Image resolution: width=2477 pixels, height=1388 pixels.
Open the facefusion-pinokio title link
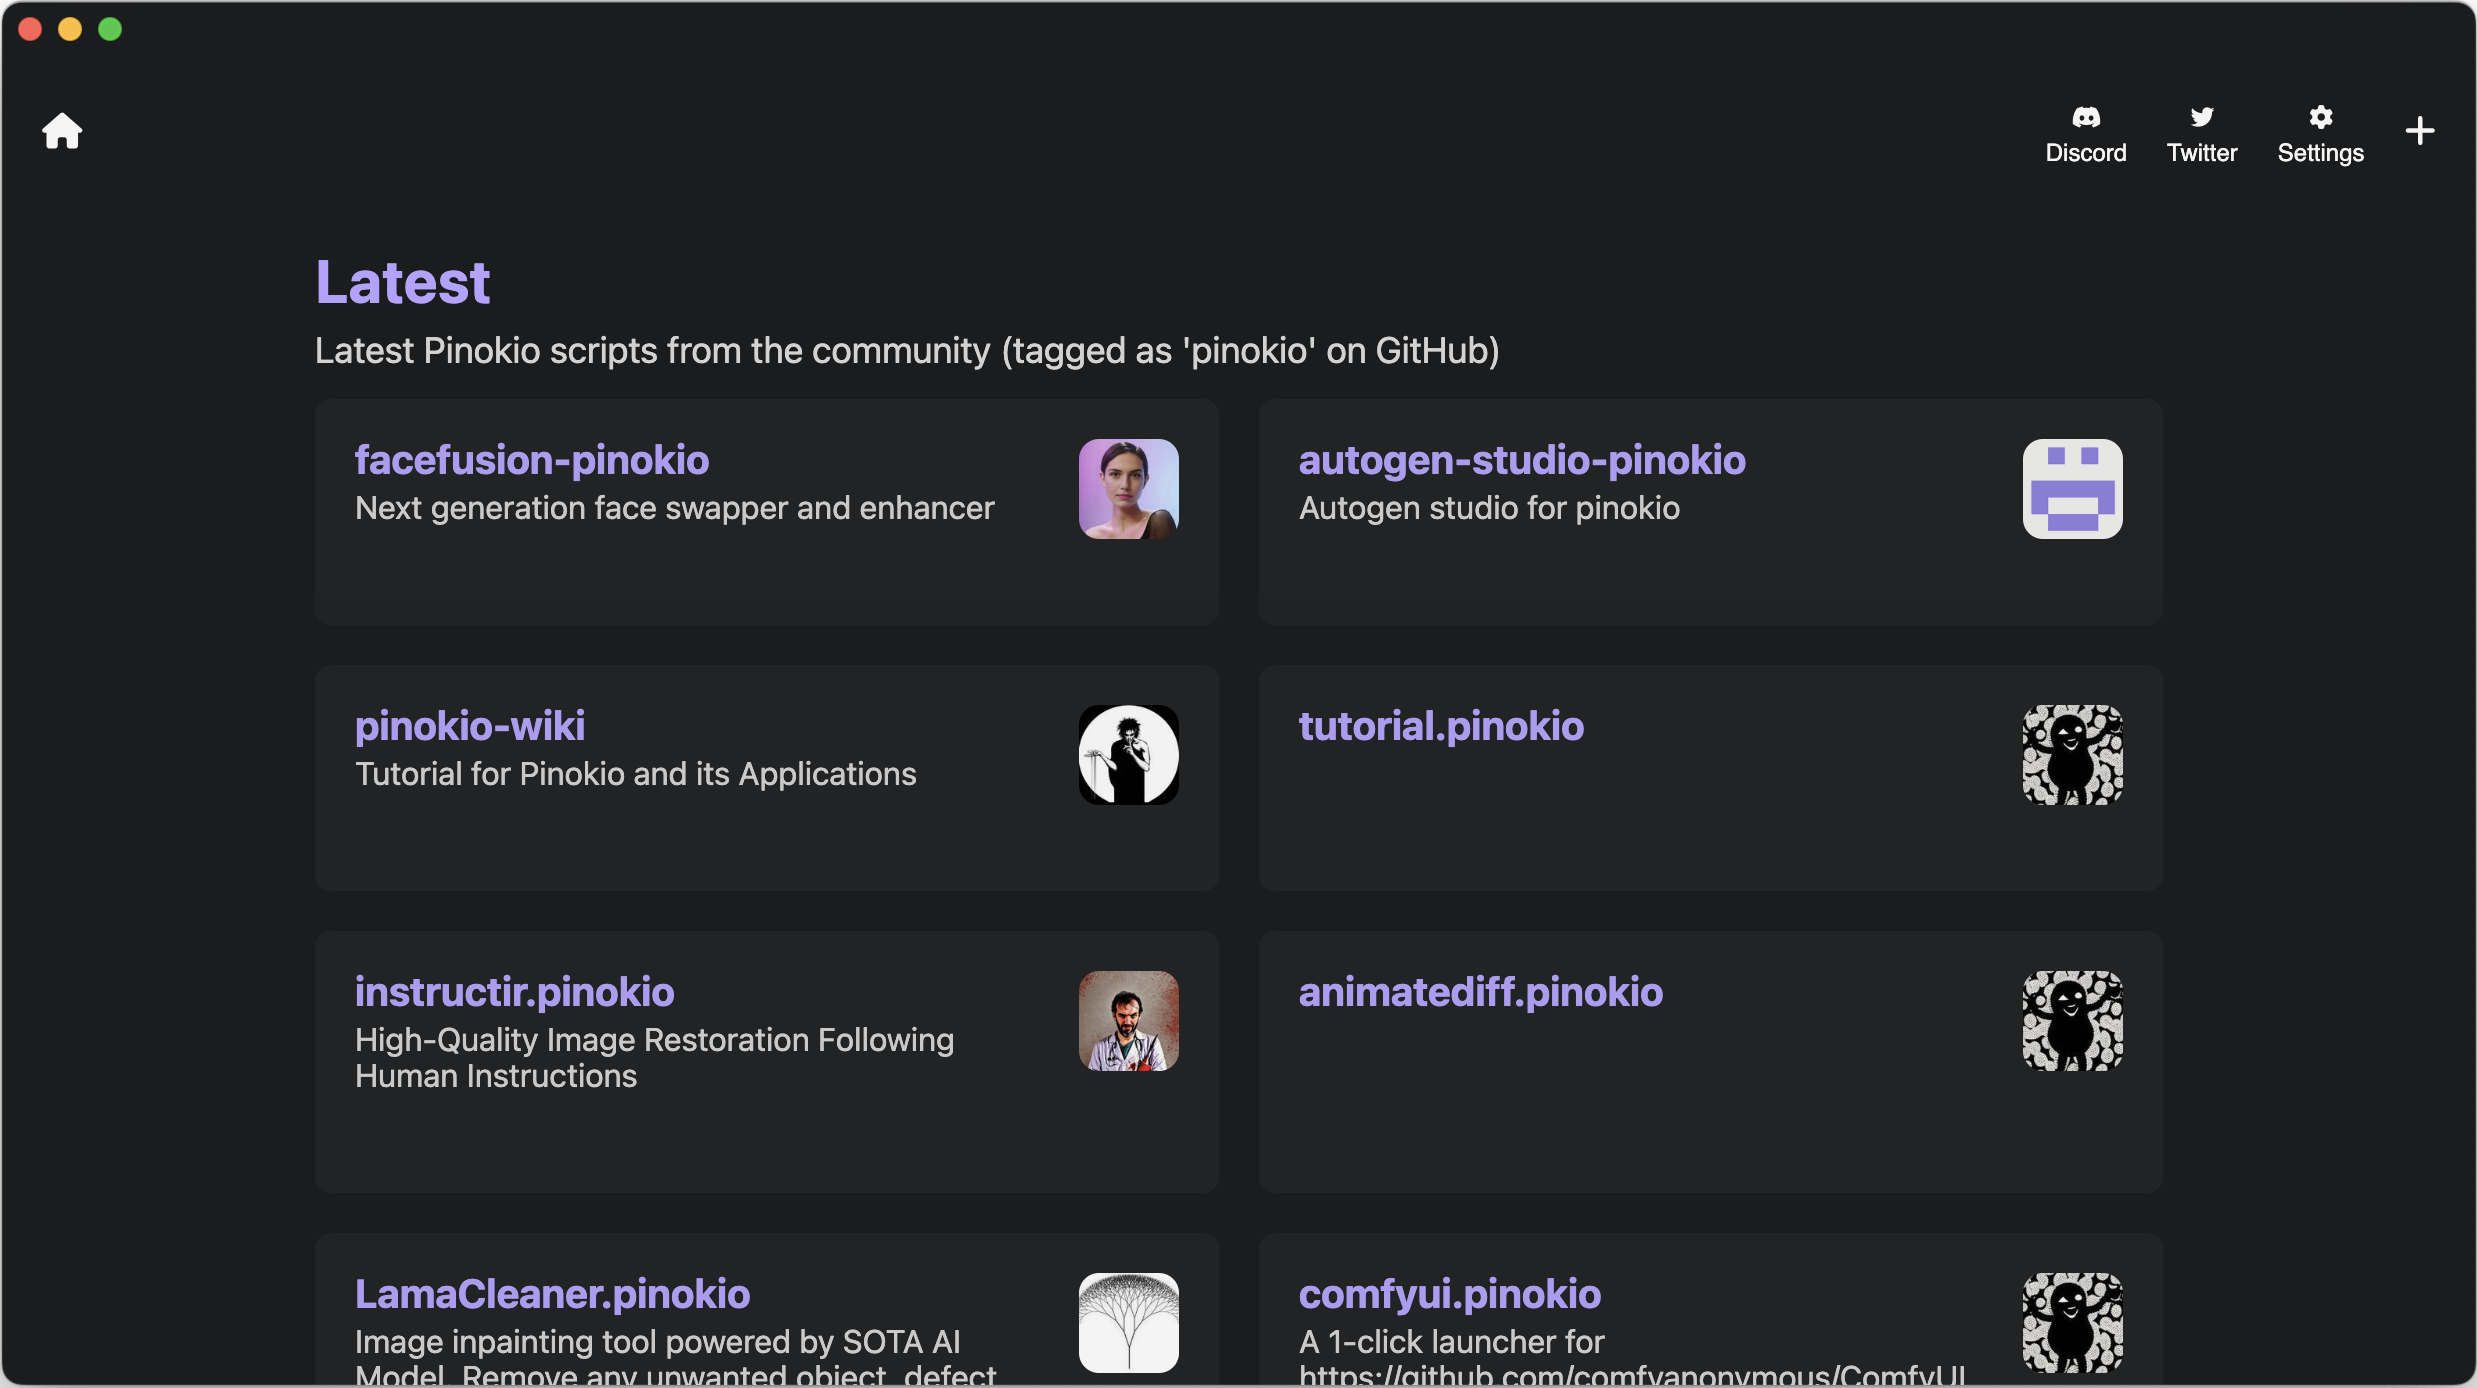[x=532, y=461]
